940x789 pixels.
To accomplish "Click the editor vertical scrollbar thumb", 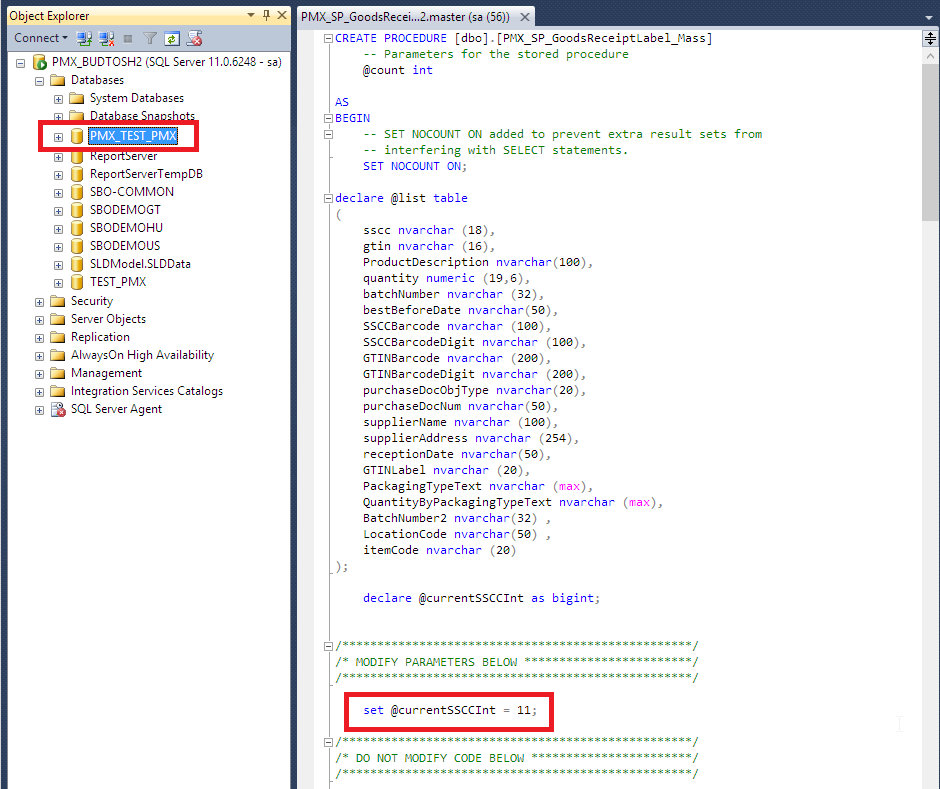I will click(x=930, y=130).
